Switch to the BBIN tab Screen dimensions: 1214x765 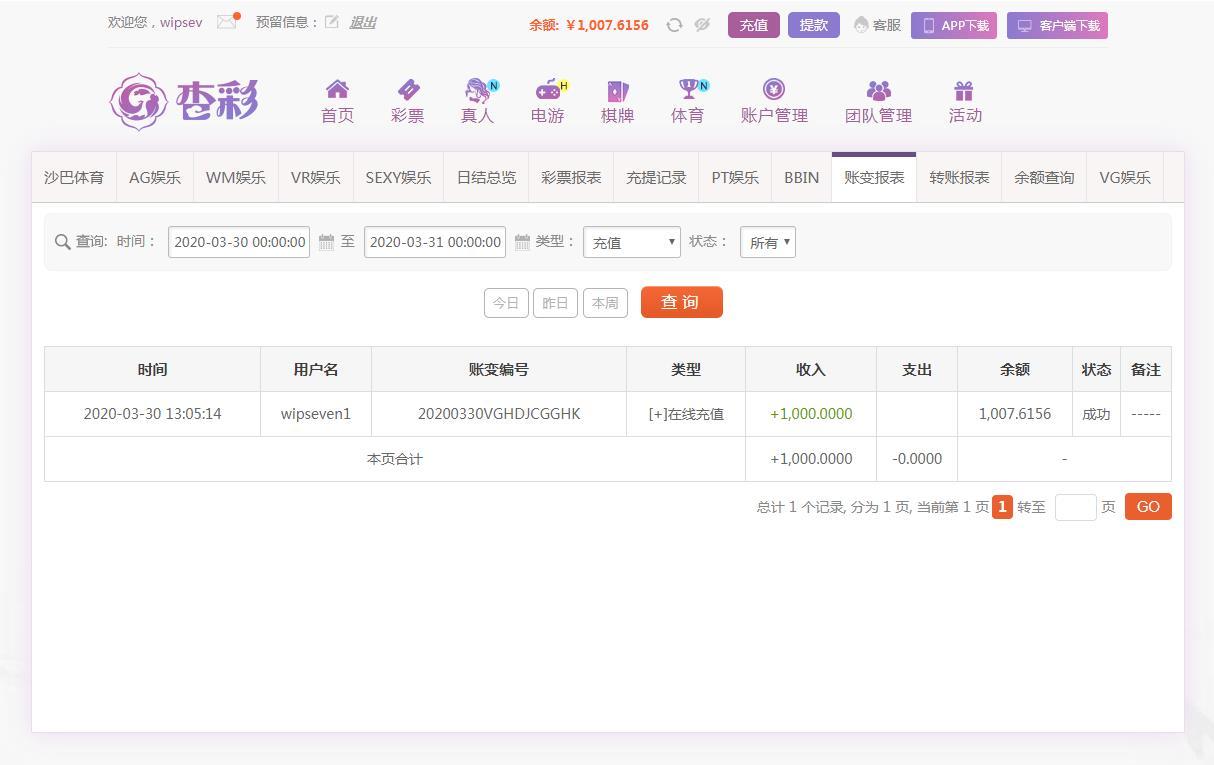[x=801, y=177]
